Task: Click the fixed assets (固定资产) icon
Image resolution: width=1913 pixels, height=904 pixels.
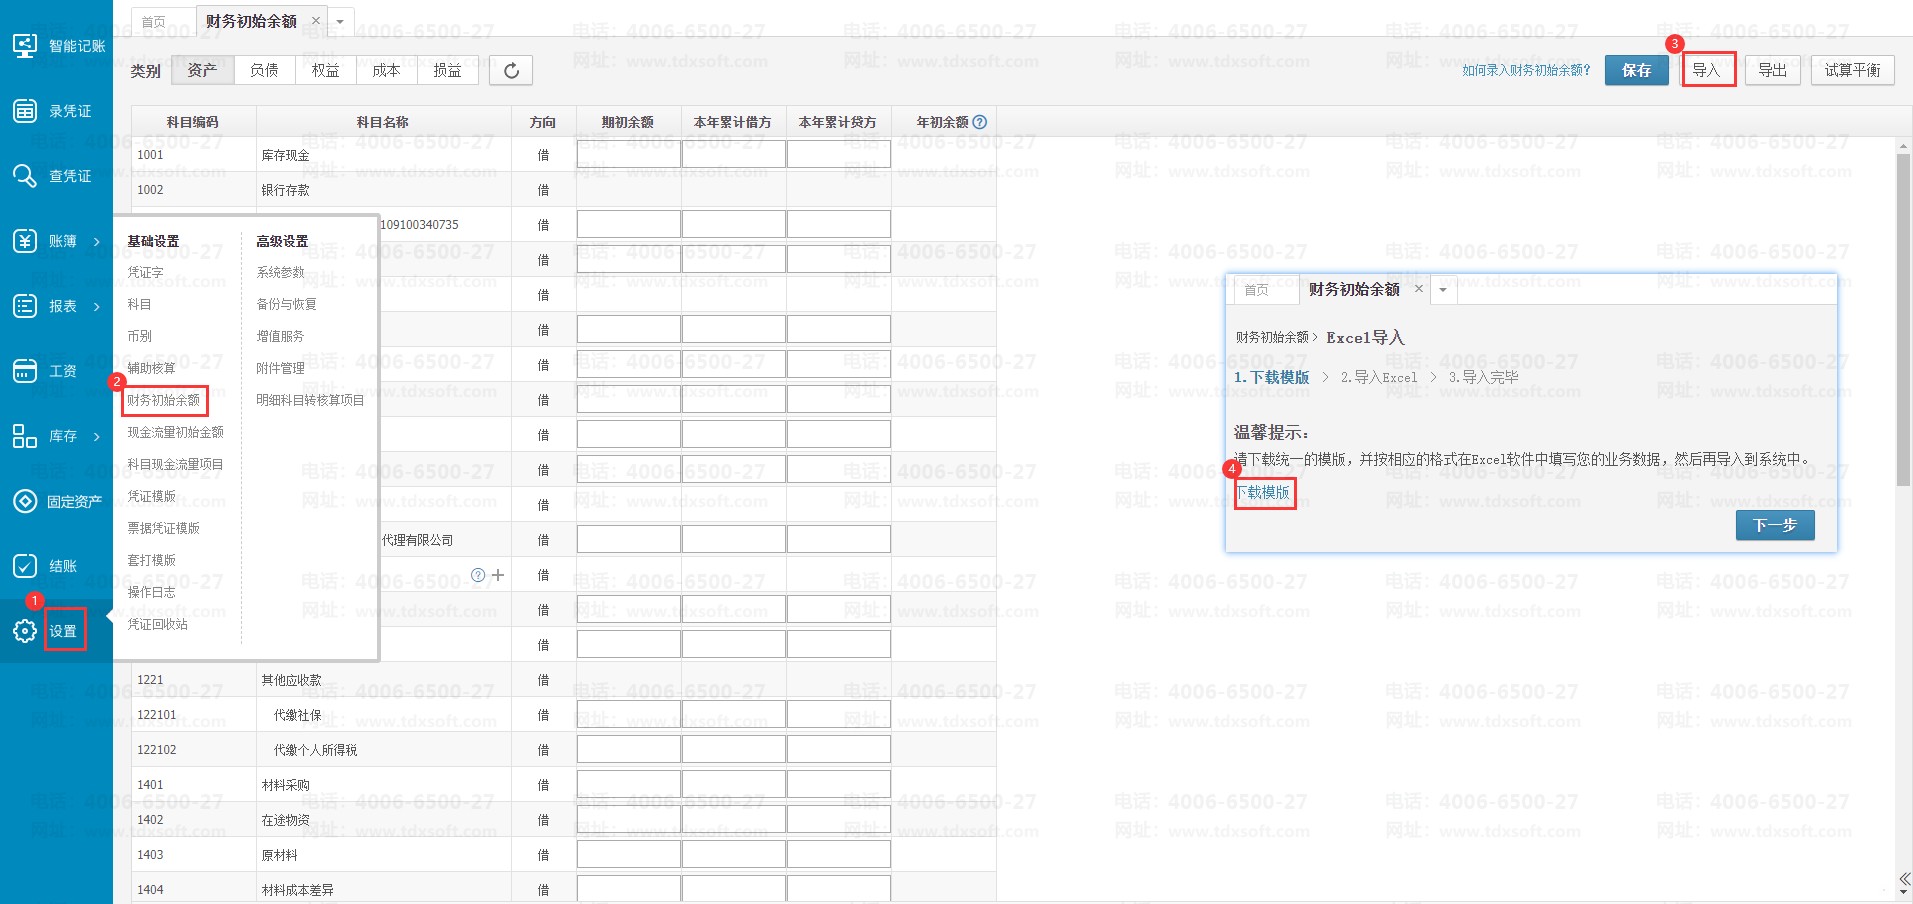Action: pyautogui.click(x=24, y=501)
